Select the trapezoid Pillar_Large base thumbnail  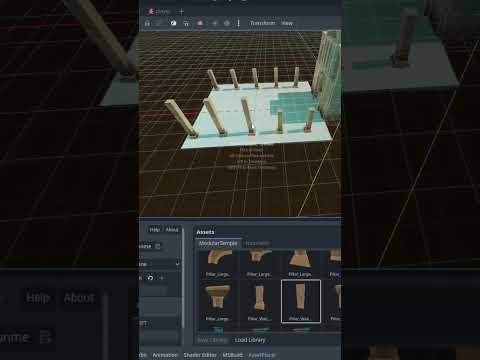[300, 264]
